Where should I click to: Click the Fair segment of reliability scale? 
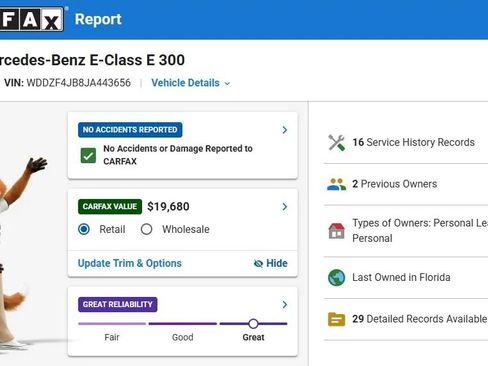112,323
